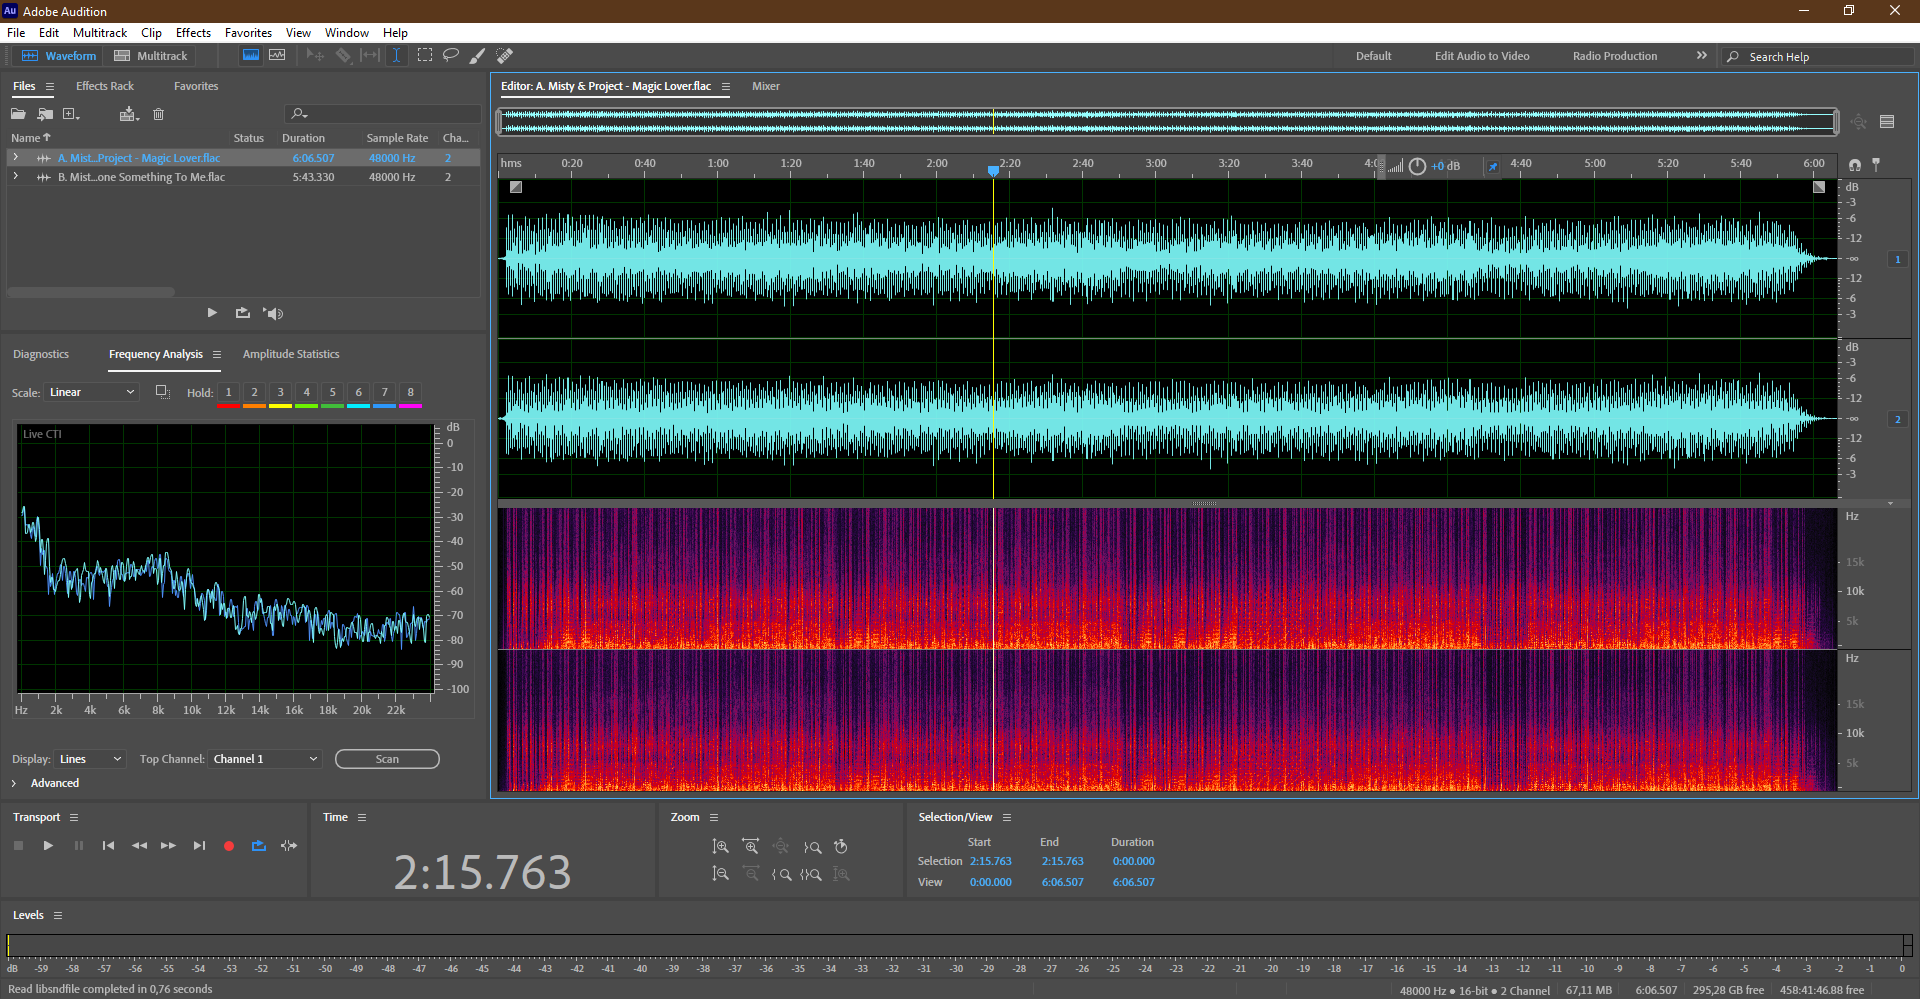The width and height of the screenshot is (1920, 999).
Task: Click the HUD volume adjust knob
Action: [1417, 166]
